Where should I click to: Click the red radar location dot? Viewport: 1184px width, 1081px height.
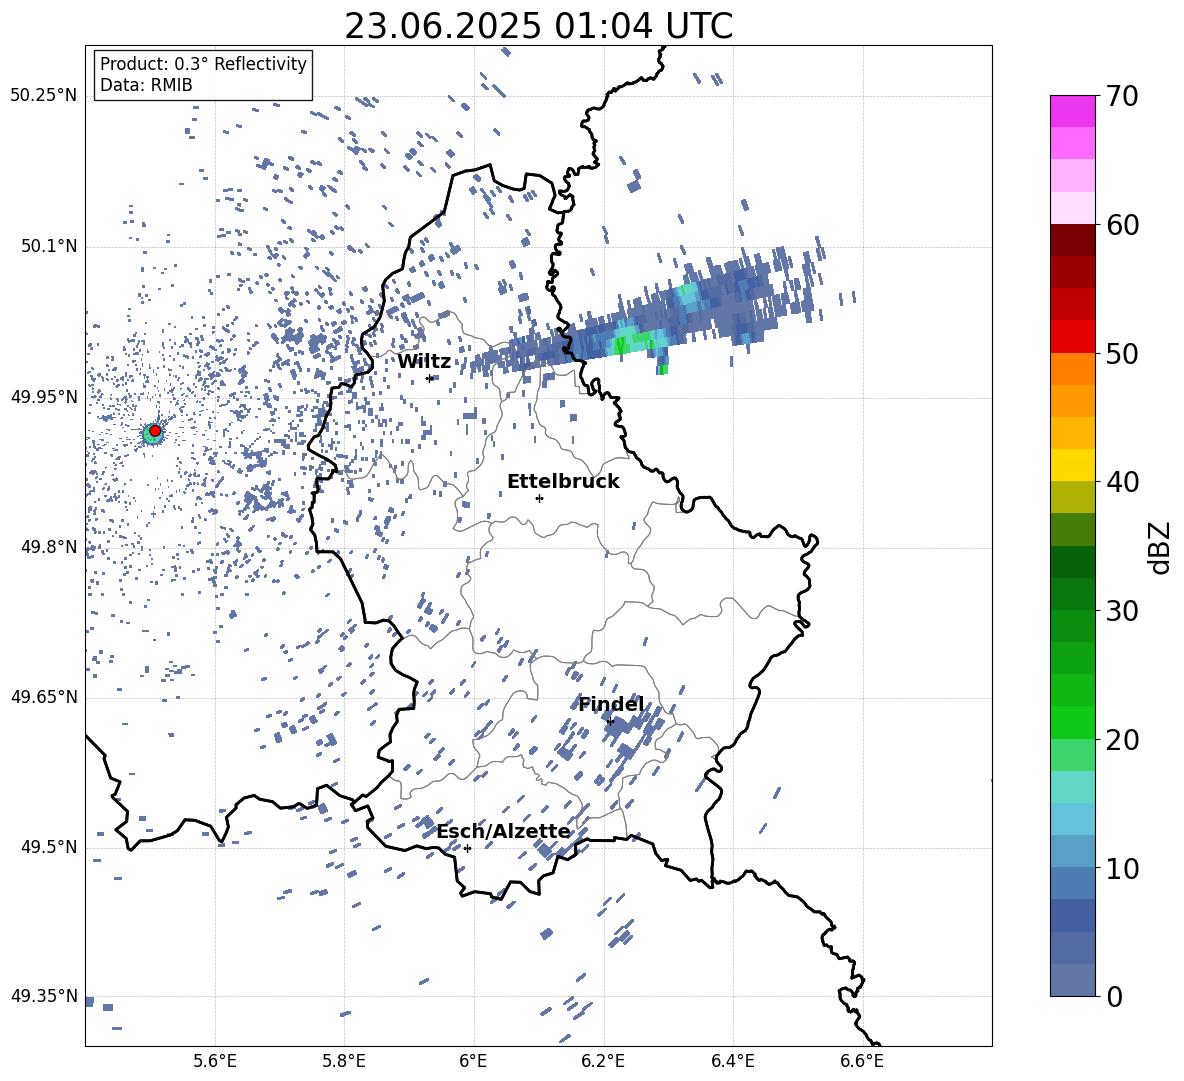155,430
